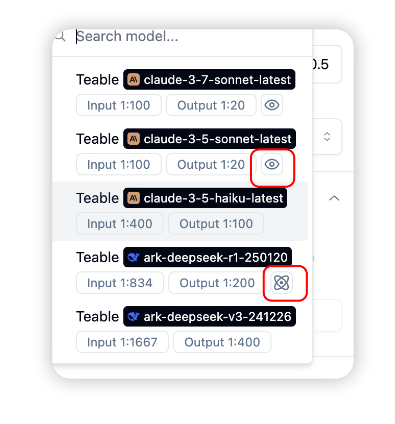Click the 0.5 value field behind the popup
Image resolution: width=395 pixels, height=424 pixels.
coord(327,64)
